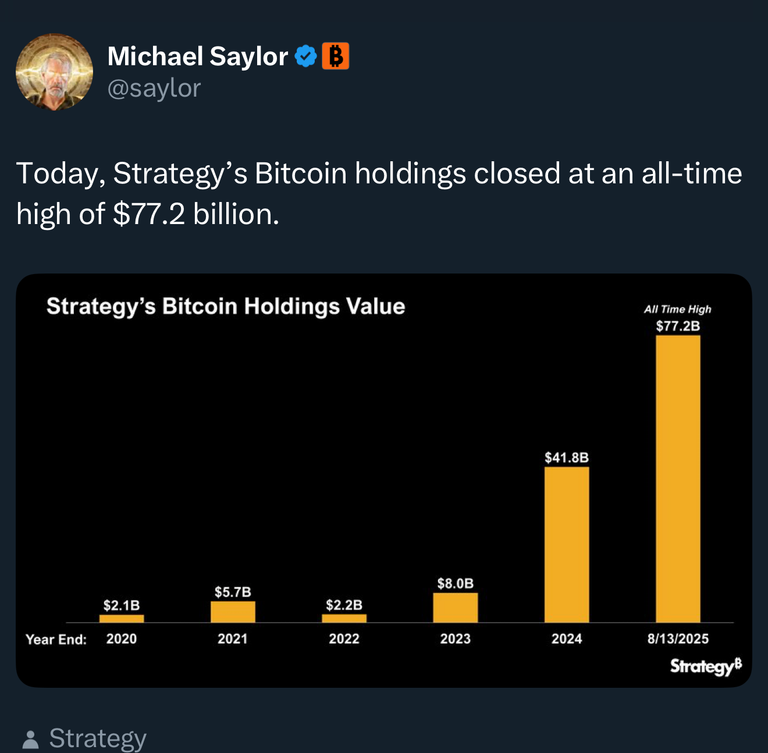Click the 2020 bar showing $2.1B

pos(121,619)
